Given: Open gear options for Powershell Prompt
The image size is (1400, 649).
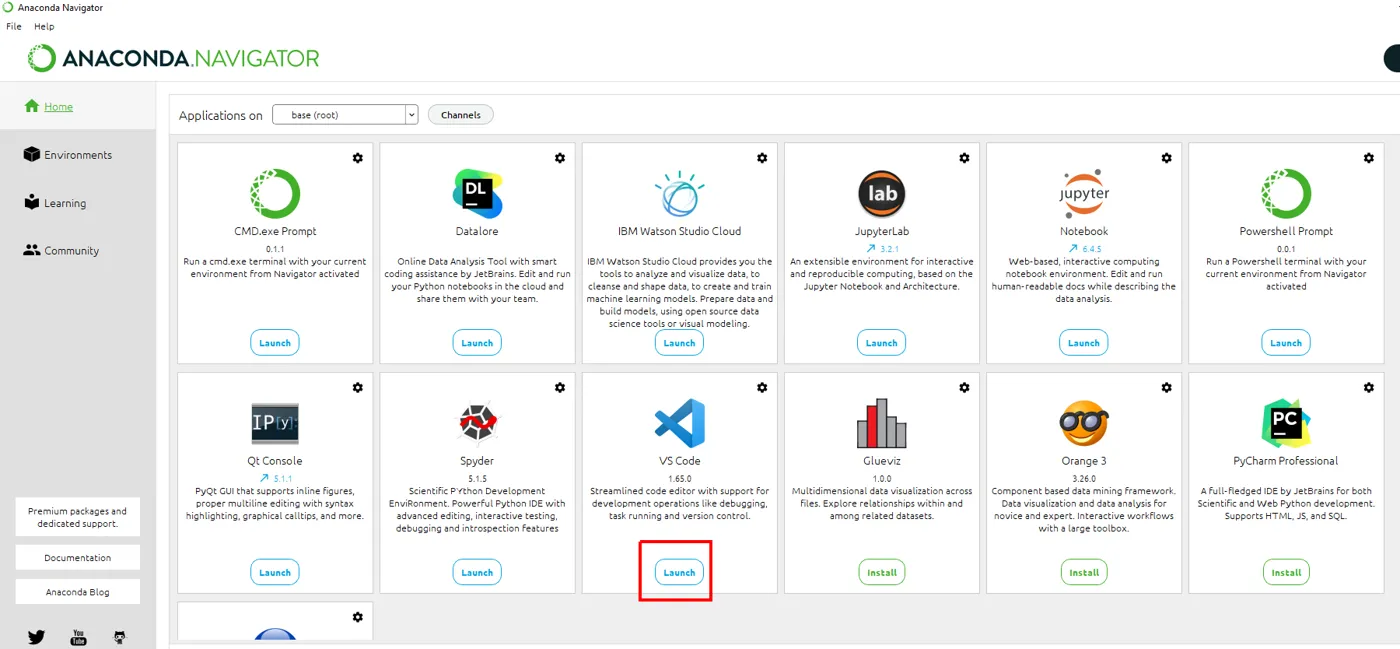Looking at the screenshot, I should [1369, 158].
